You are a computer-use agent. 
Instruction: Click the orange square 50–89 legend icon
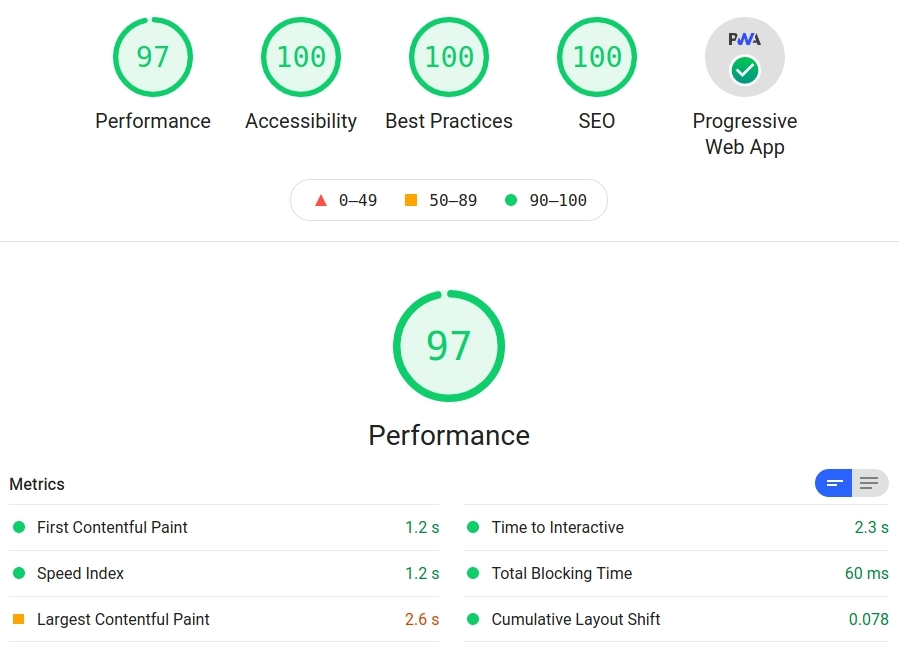click(x=411, y=200)
